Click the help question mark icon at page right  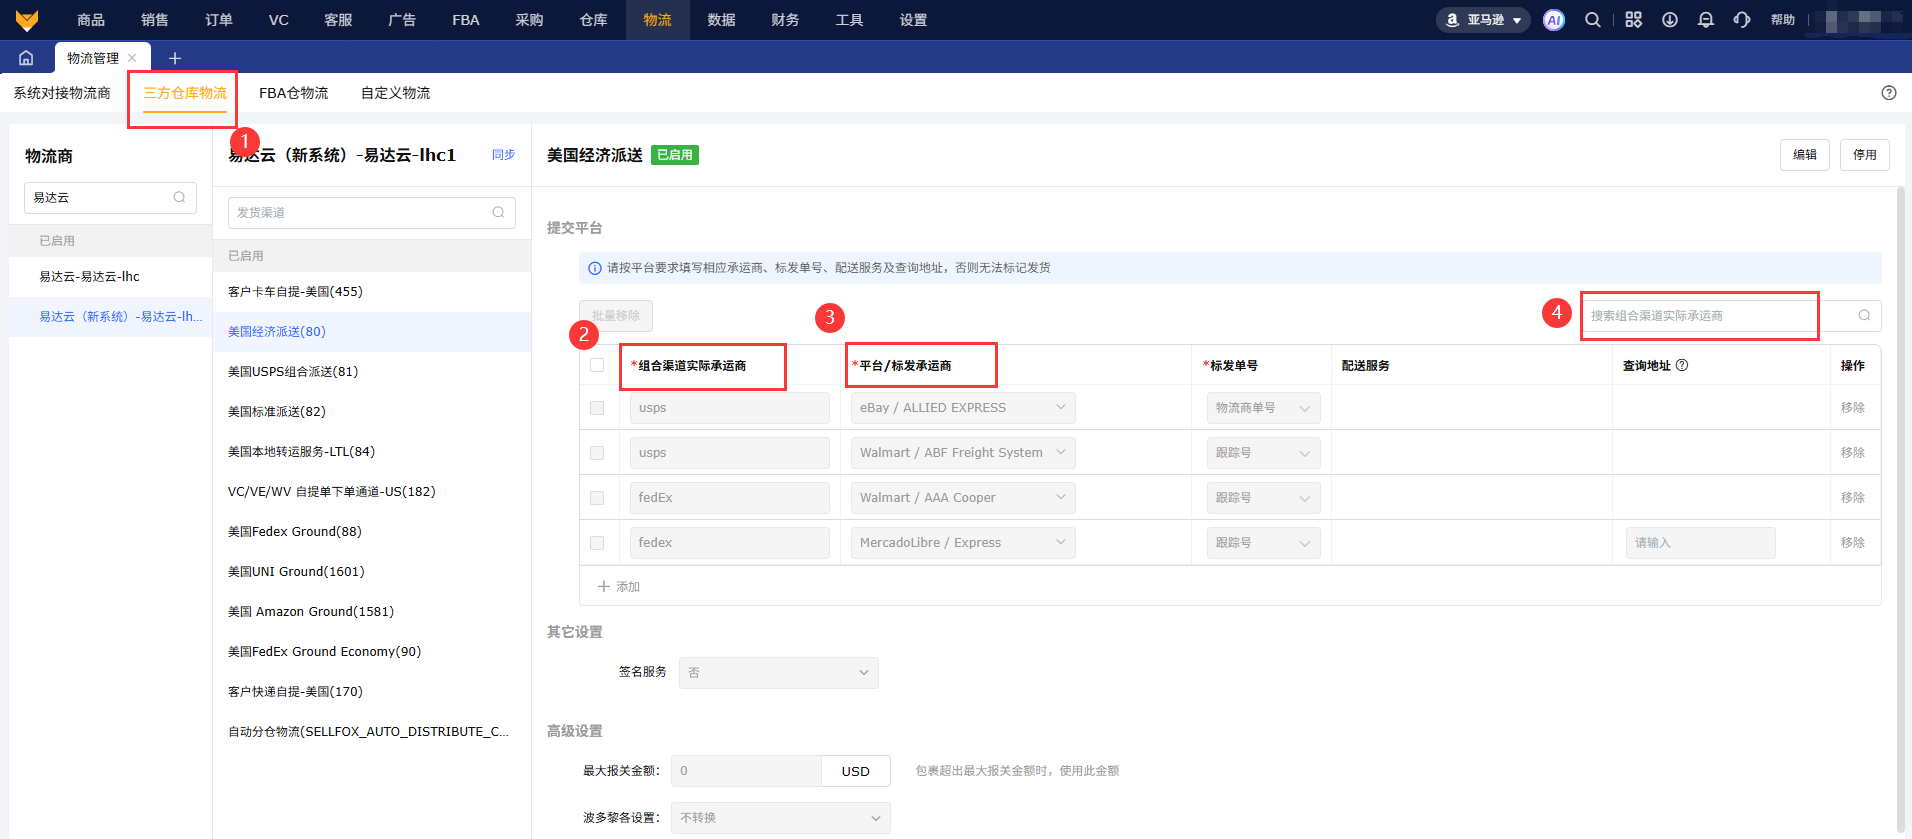click(1889, 93)
